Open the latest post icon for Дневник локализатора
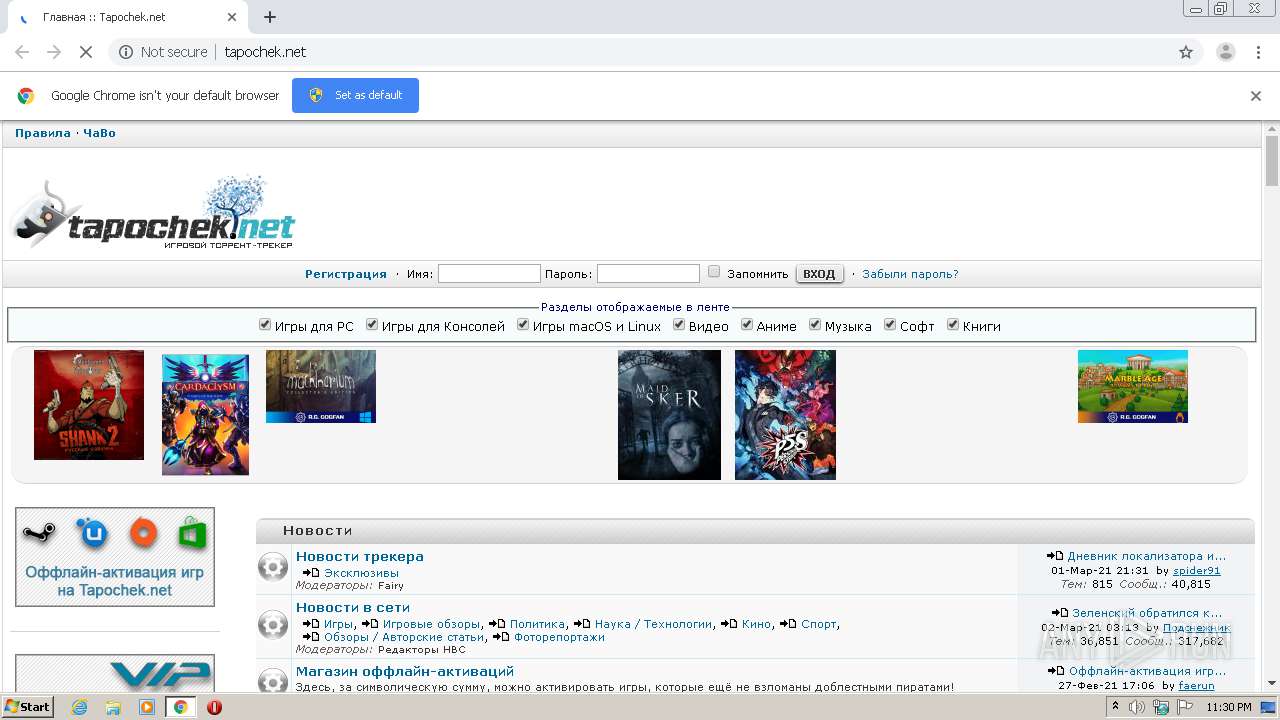Image resolution: width=1280 pixels, height=720 pixels. 1055,556
